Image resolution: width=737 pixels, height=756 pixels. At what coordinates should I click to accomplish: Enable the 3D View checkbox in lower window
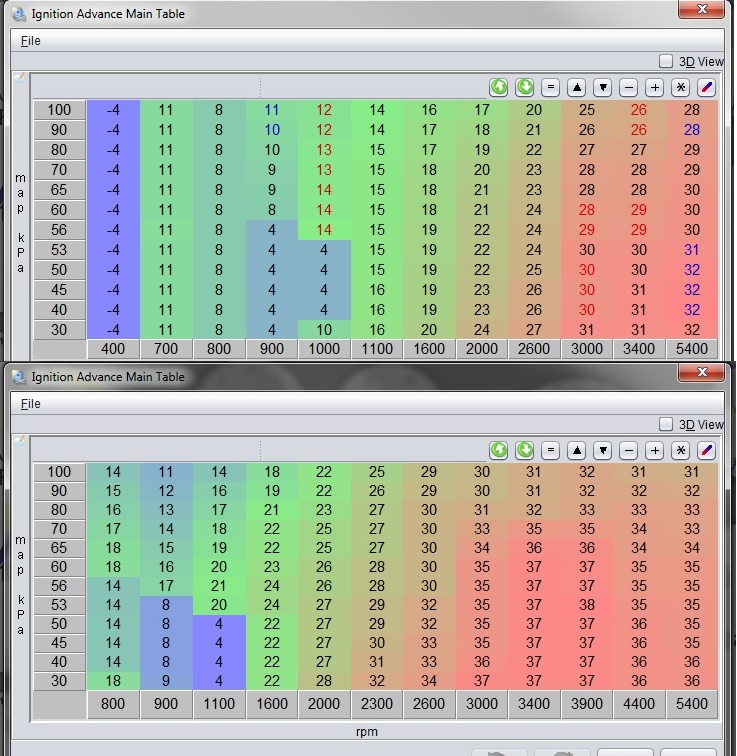point(667,425)
